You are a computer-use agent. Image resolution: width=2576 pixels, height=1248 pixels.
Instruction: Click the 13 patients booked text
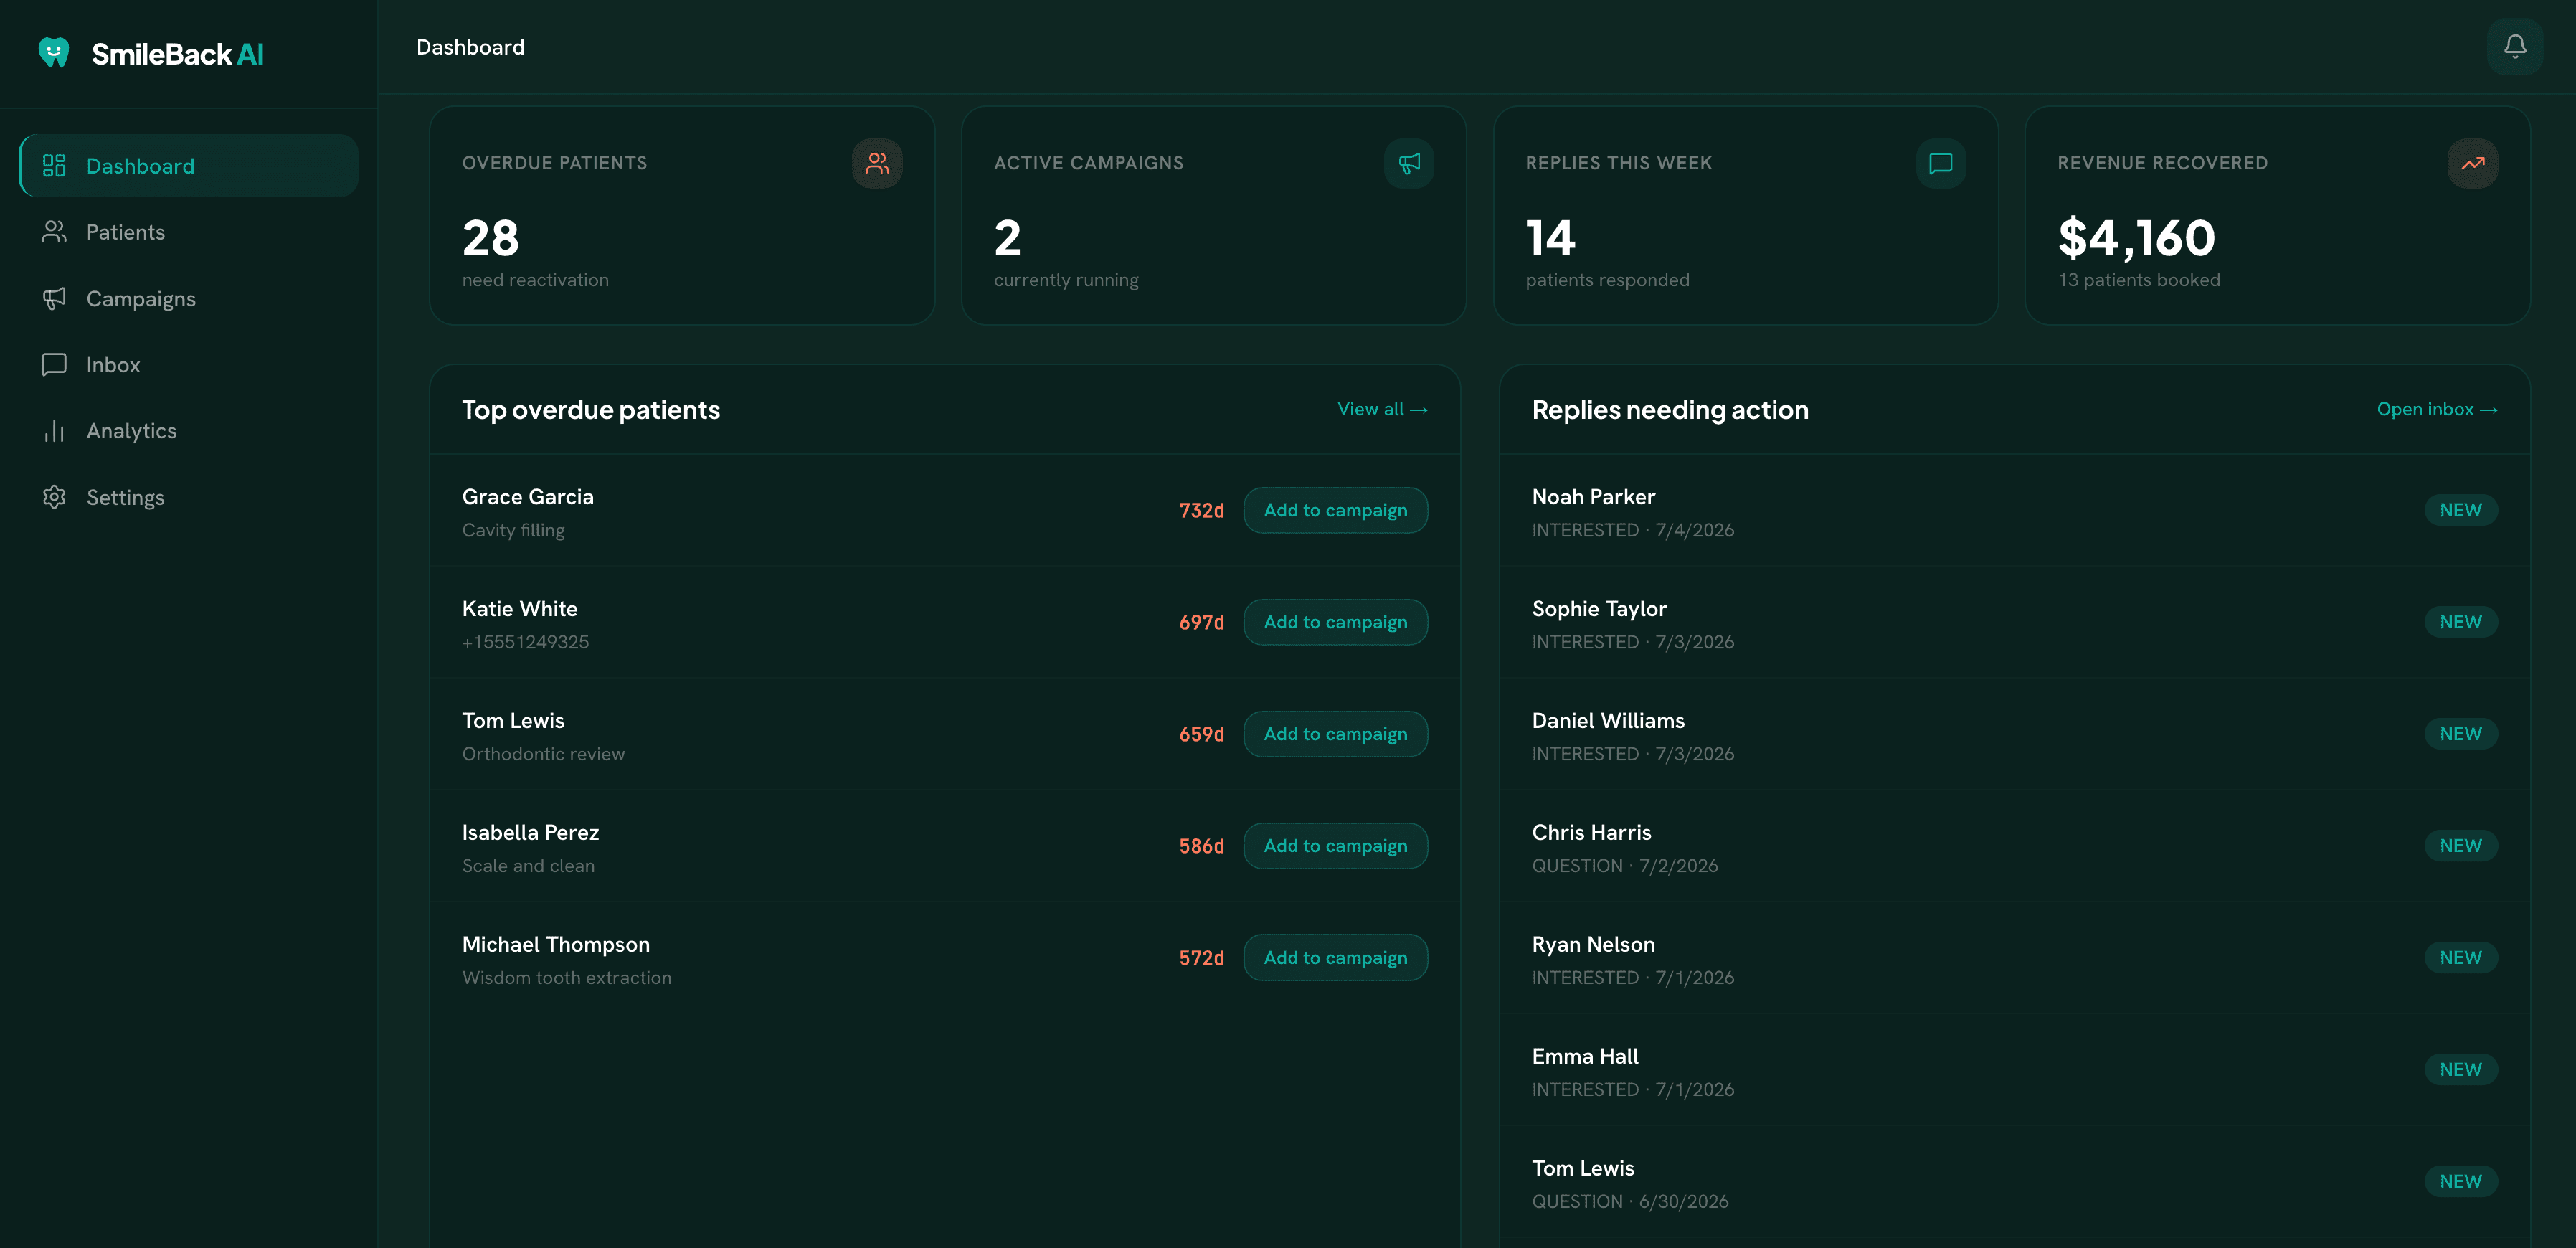point(2139,280)
